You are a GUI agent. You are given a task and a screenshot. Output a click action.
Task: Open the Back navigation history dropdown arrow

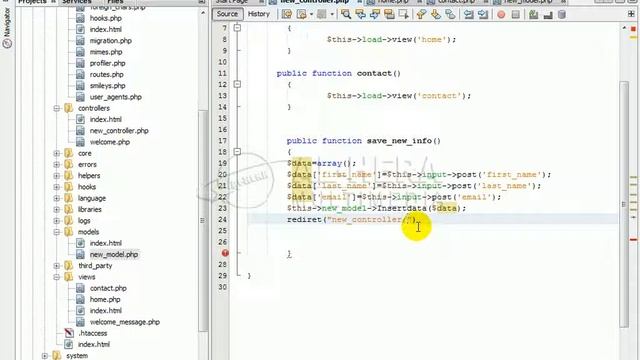click(311, 14)
